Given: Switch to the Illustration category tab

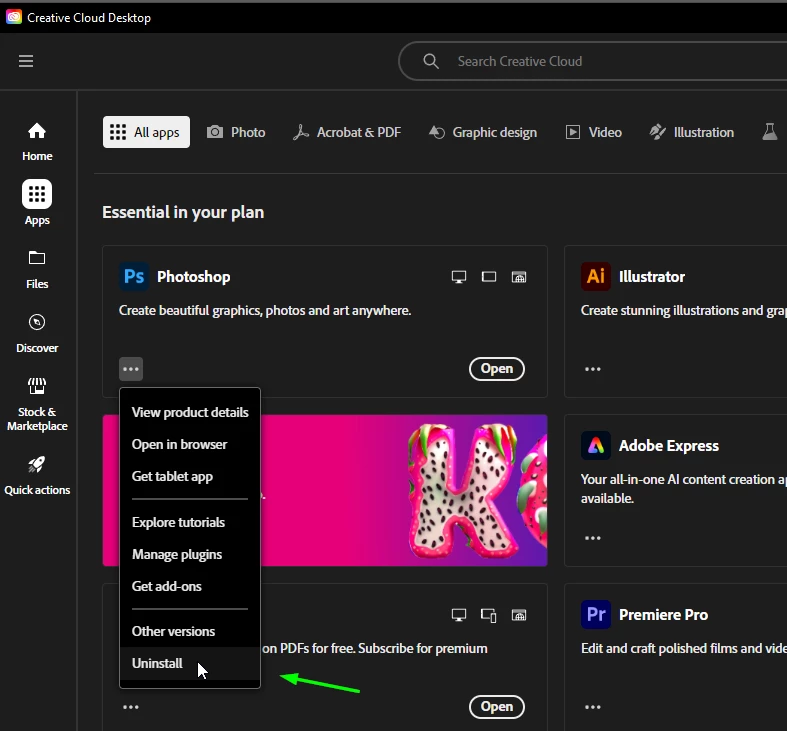Looking at the screenshot, I should coord(692,132).
